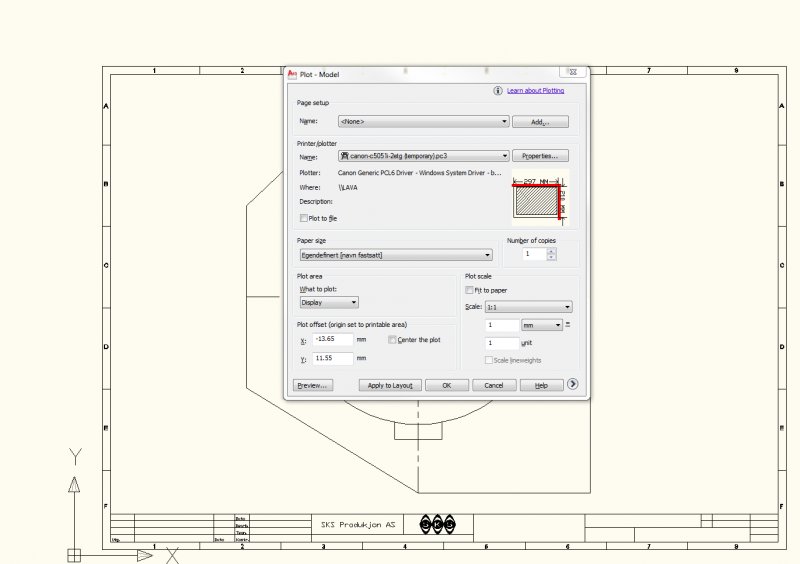Toggle the Scale lineweights checkbox
The width and height of the screenshot is (800, 564).
tap(489, 360)
